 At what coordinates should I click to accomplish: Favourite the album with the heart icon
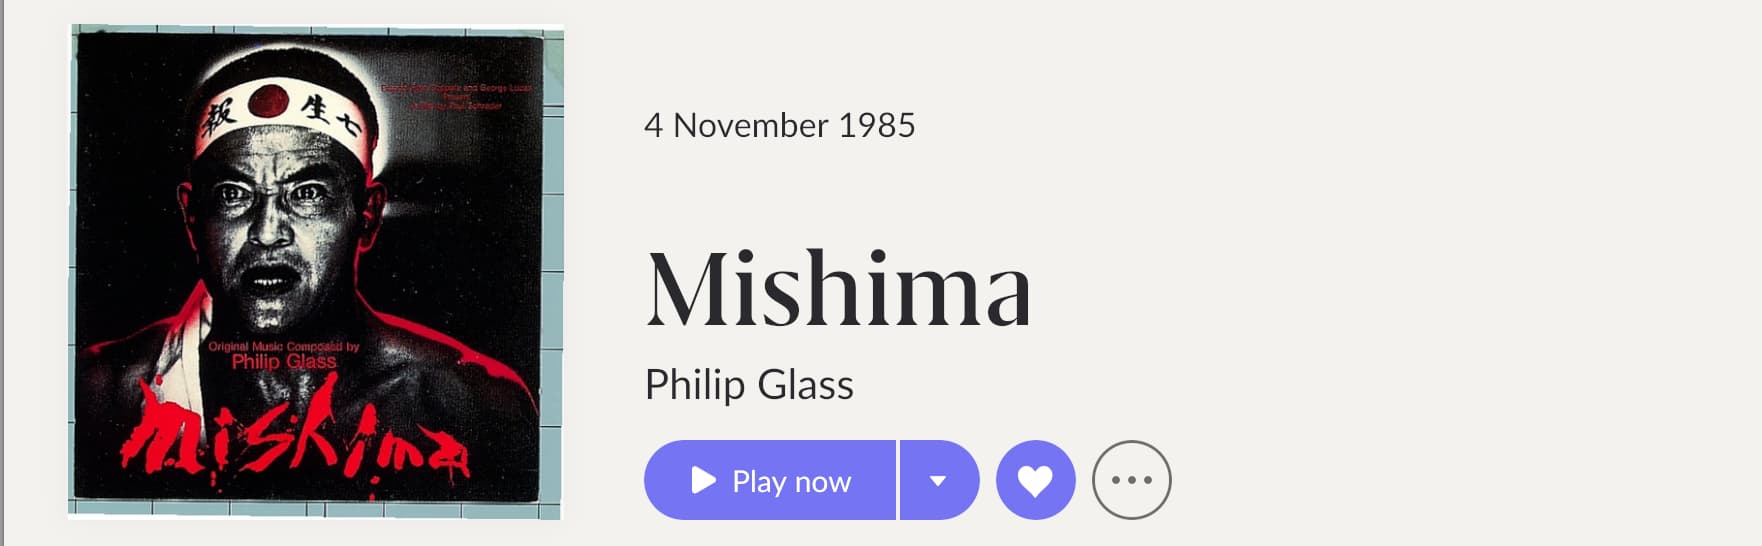point(1035,481)
